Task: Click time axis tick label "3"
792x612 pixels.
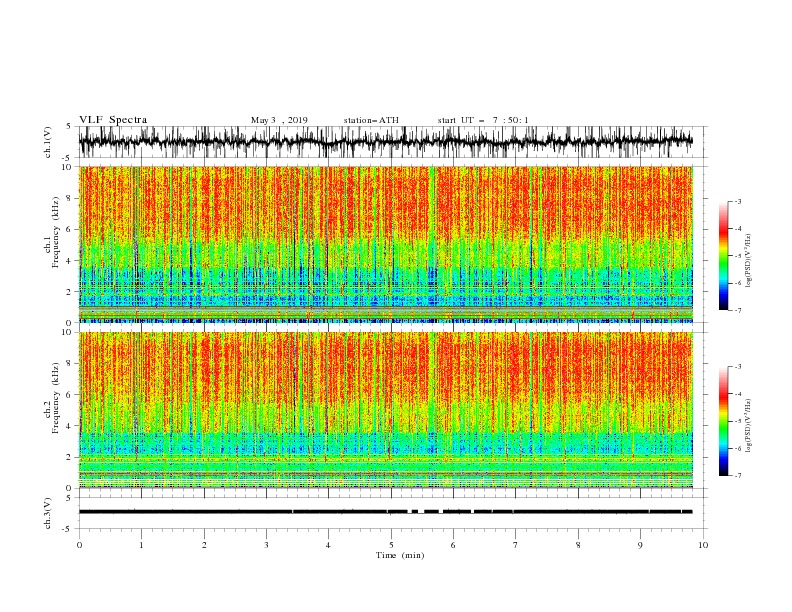Action: (x=266, y=545)
